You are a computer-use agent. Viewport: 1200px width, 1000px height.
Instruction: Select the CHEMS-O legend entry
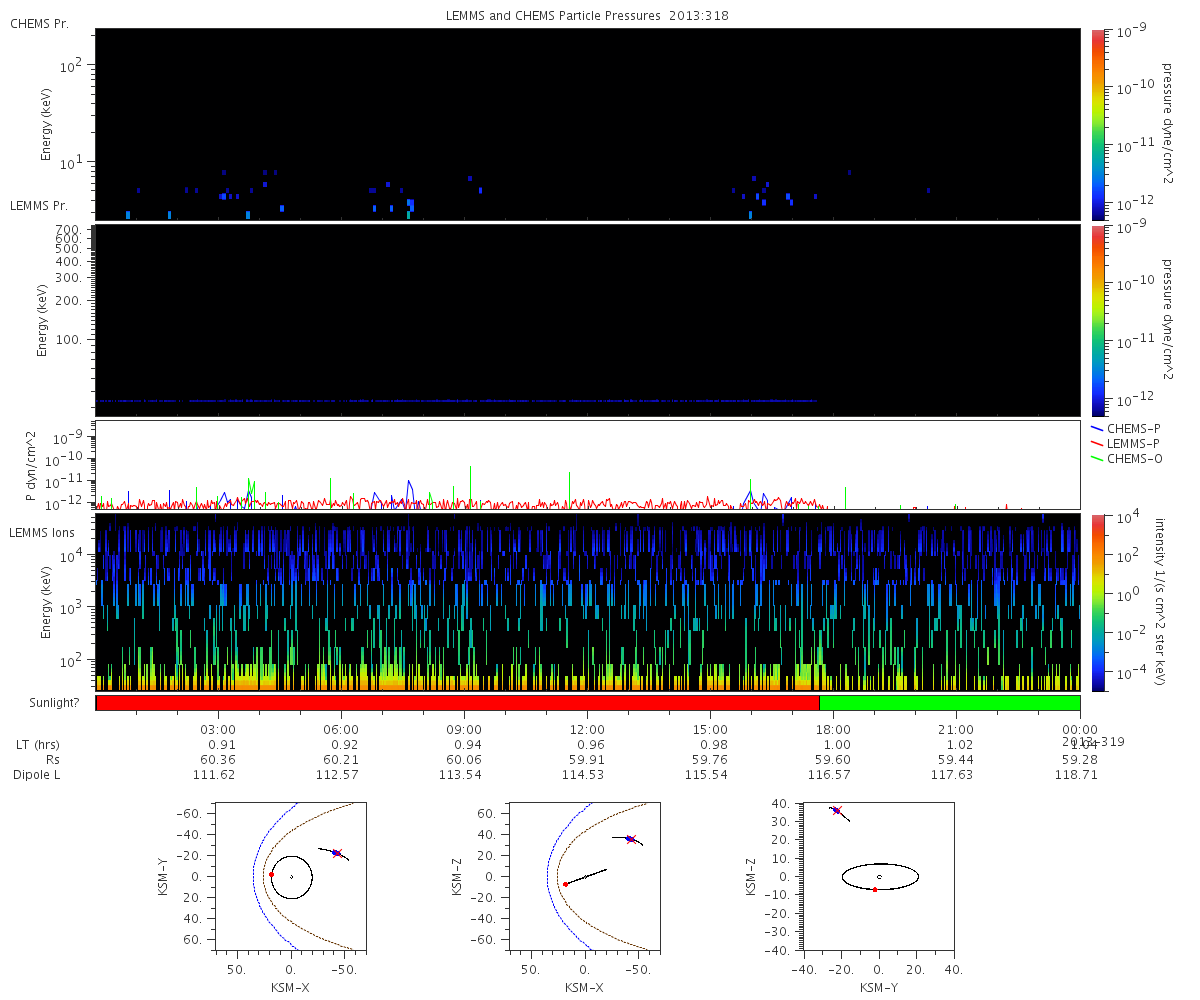(x=1133, y=458)
